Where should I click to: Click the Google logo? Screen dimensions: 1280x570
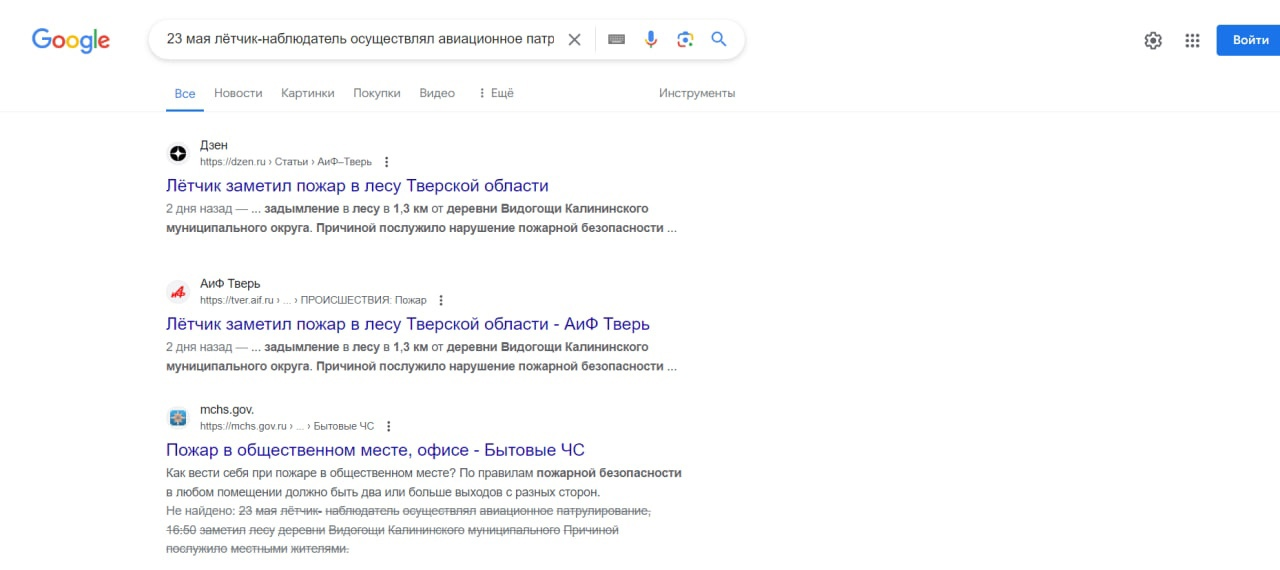tap(71, 40)
